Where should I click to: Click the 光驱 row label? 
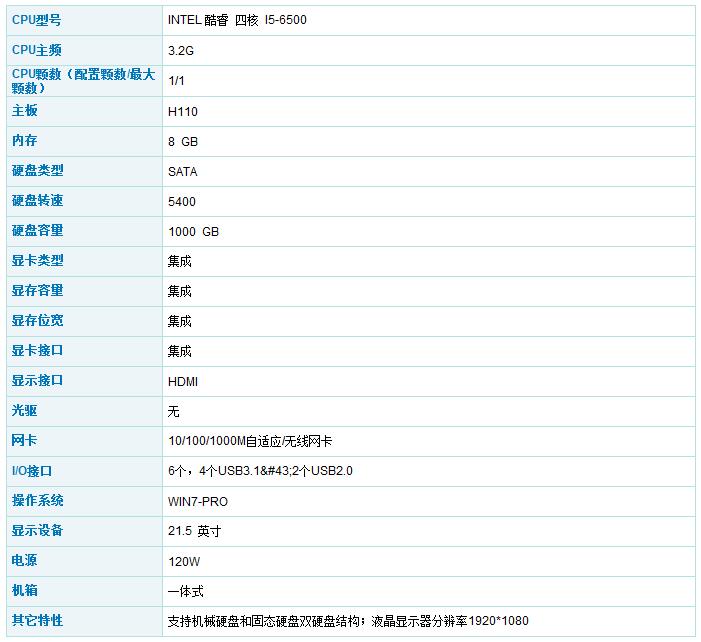click(25, 411)
